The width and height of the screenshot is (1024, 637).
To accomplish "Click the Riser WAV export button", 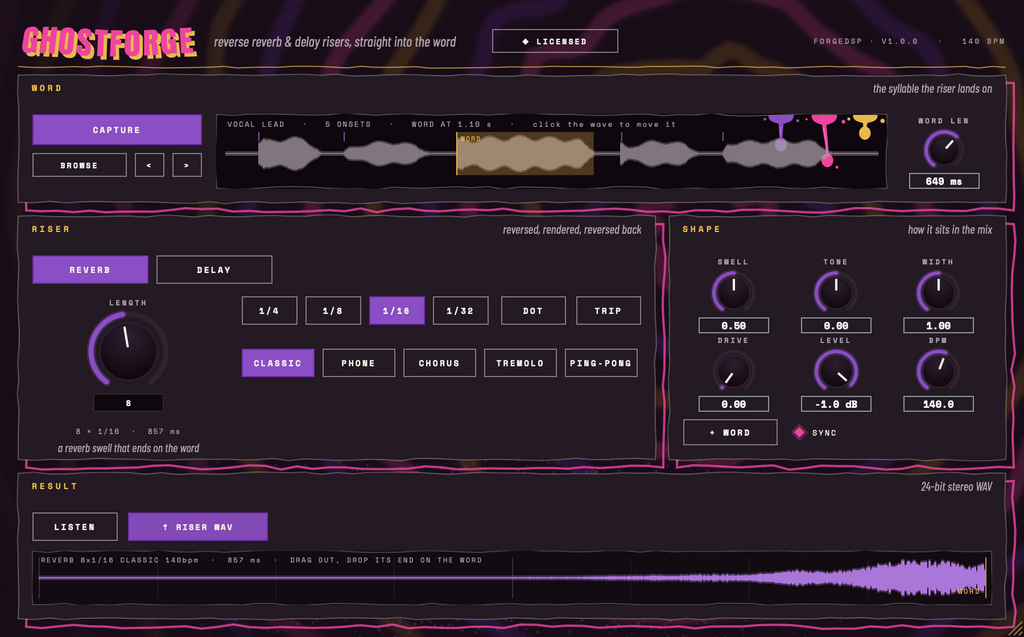I will 198,527.
